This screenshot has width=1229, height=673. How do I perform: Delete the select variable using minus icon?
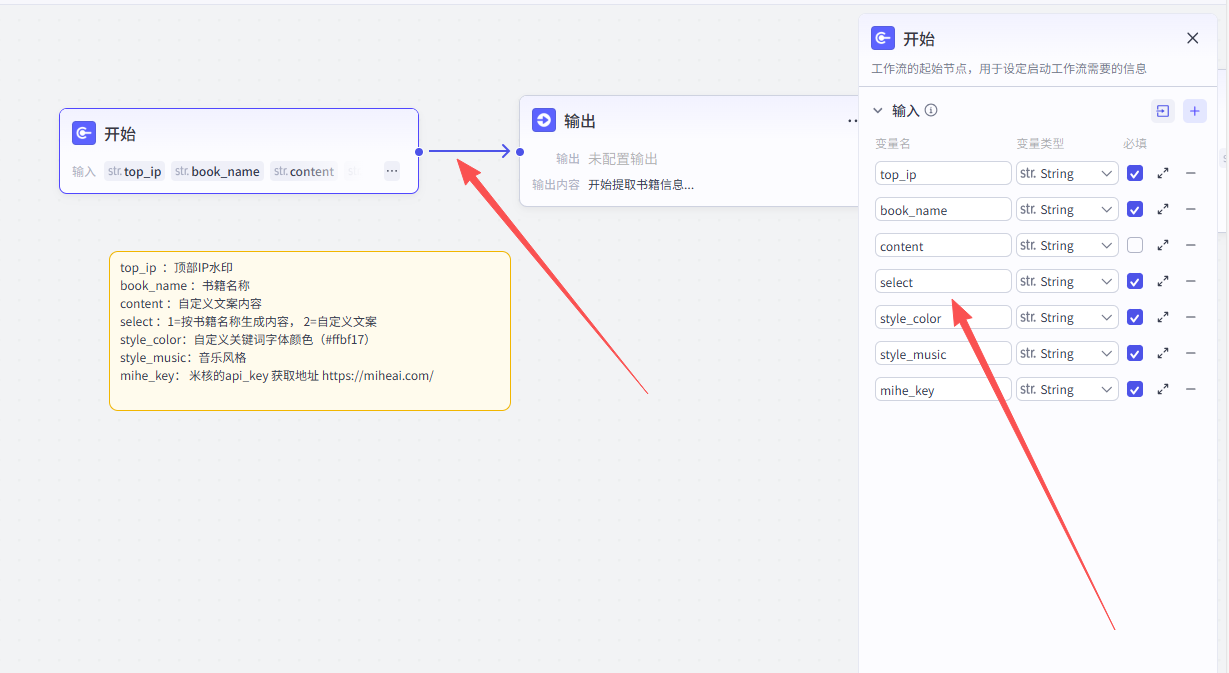point(1190,282)
